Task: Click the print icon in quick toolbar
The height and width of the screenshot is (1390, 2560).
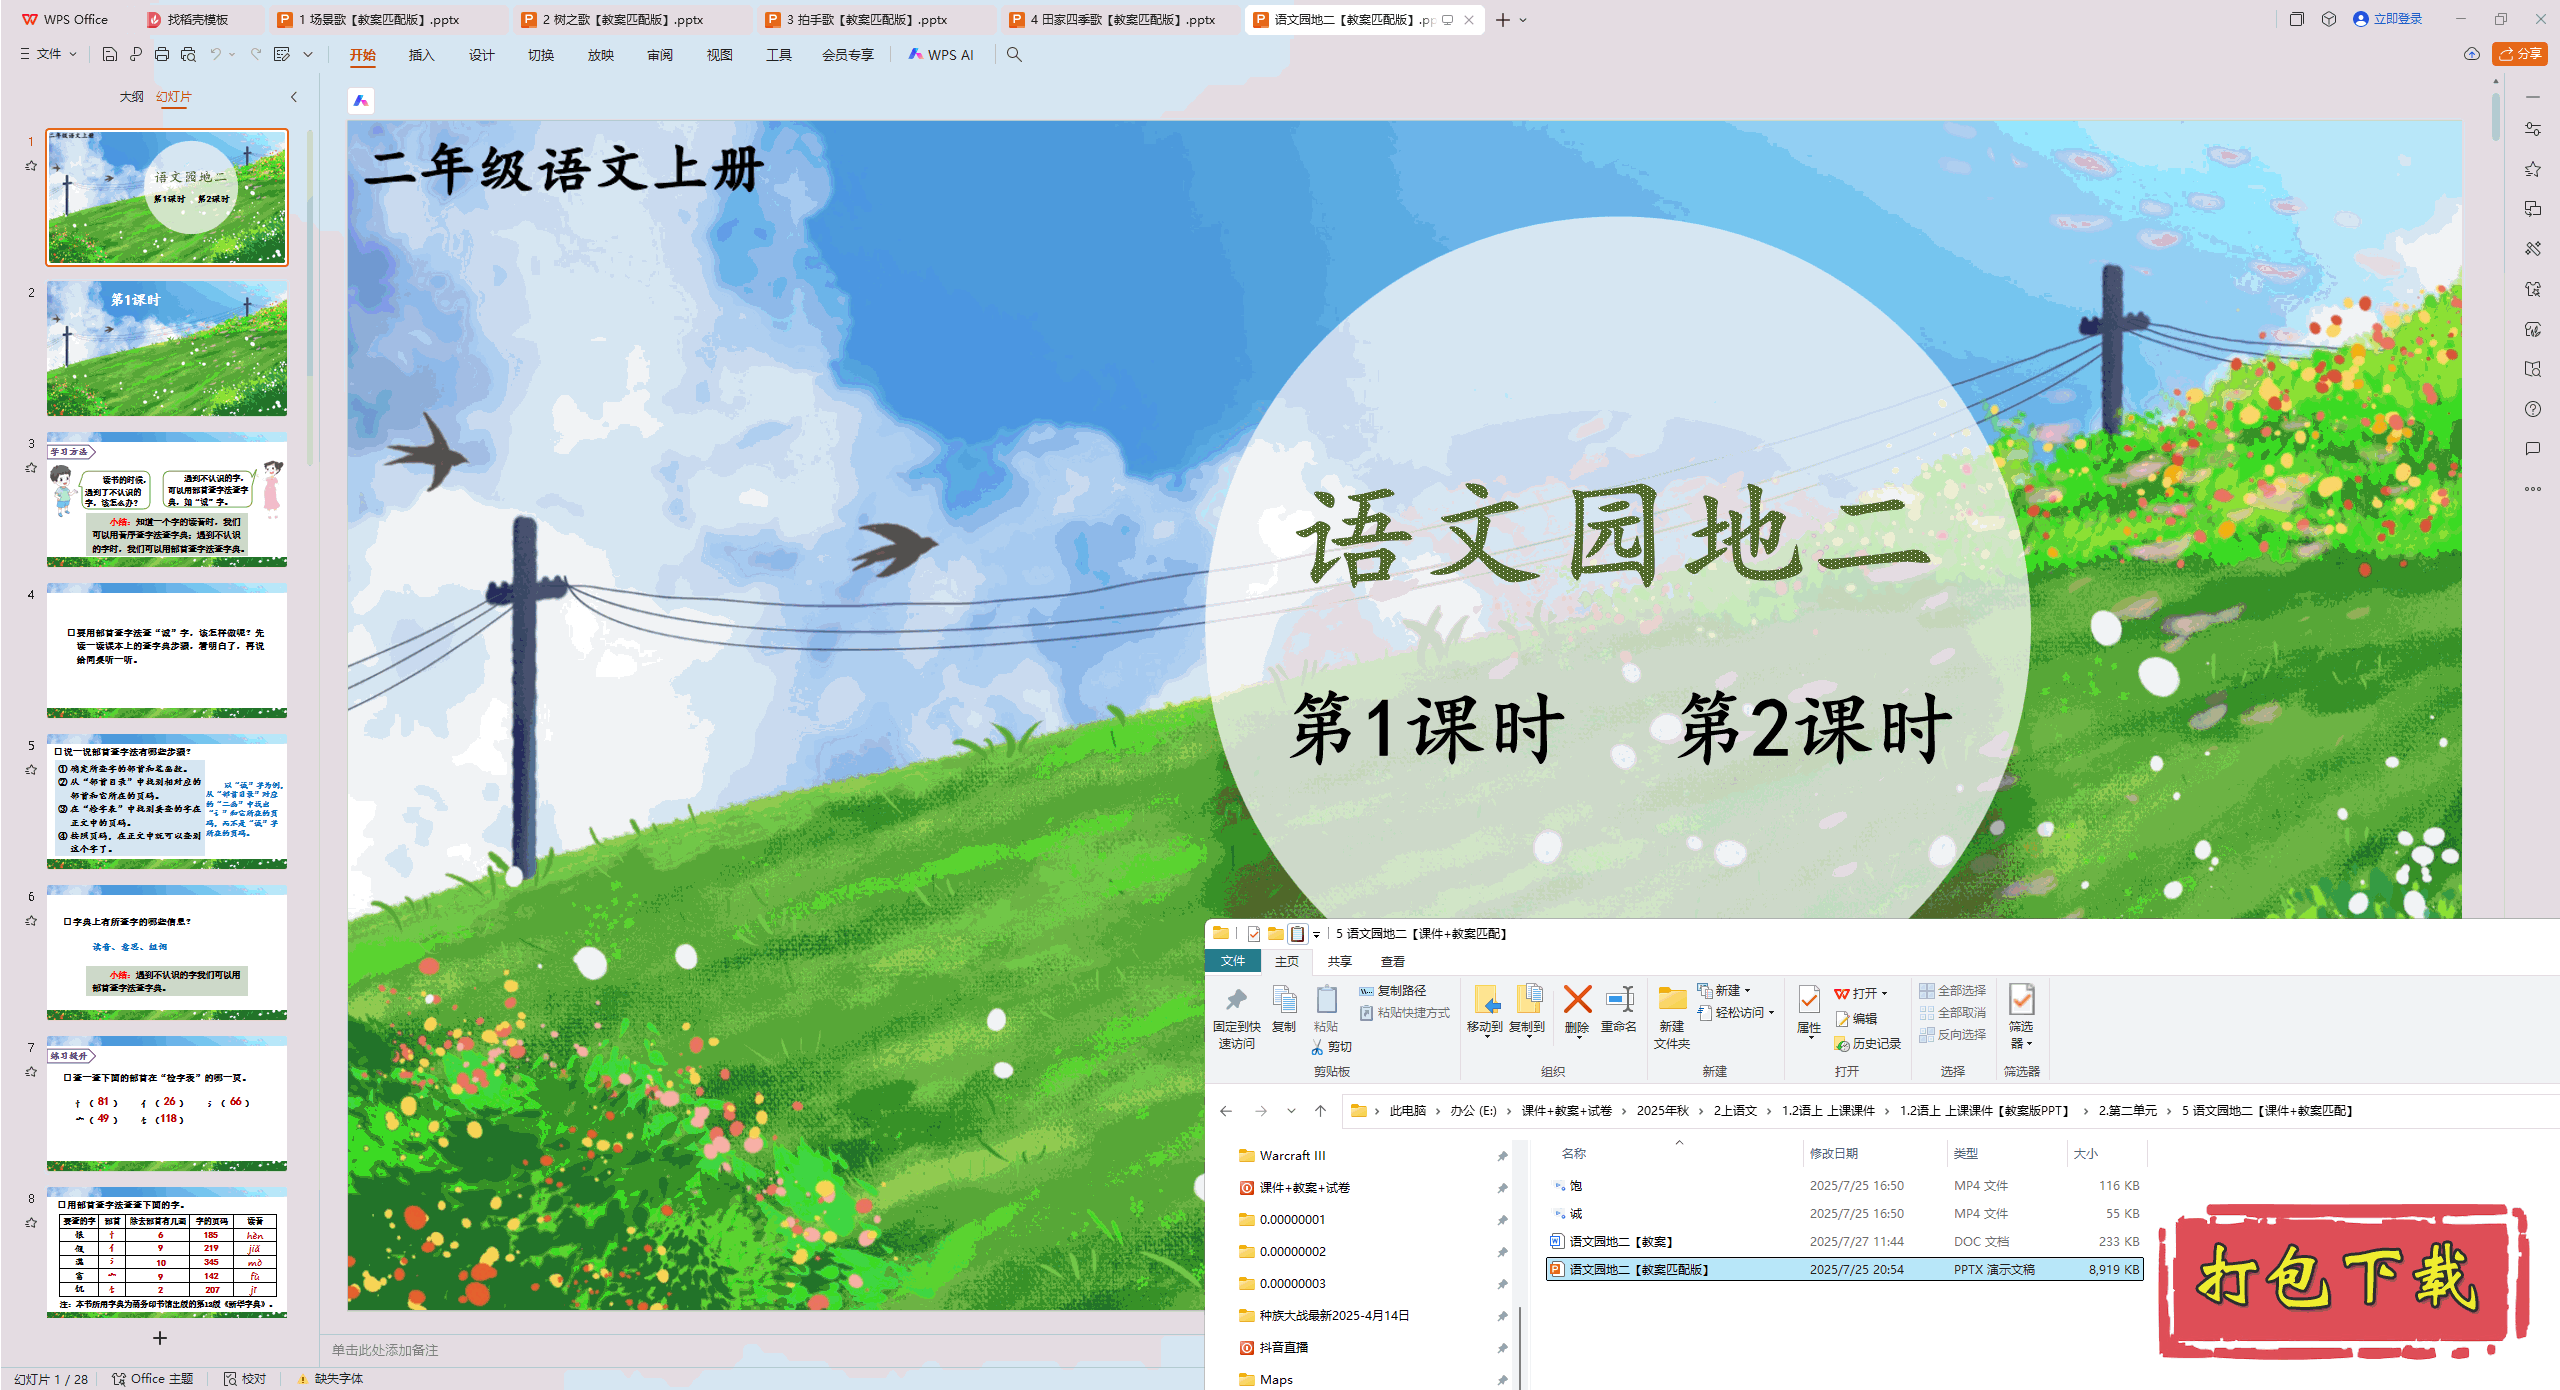Action: coord(162,54)
